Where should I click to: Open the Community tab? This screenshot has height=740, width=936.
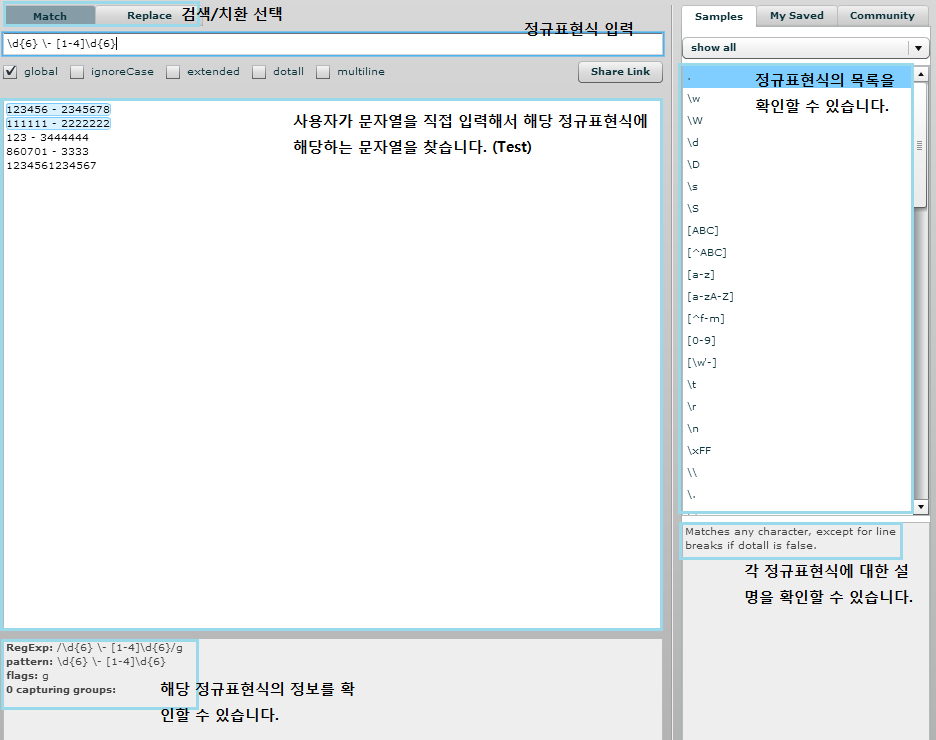pos(882,16)
